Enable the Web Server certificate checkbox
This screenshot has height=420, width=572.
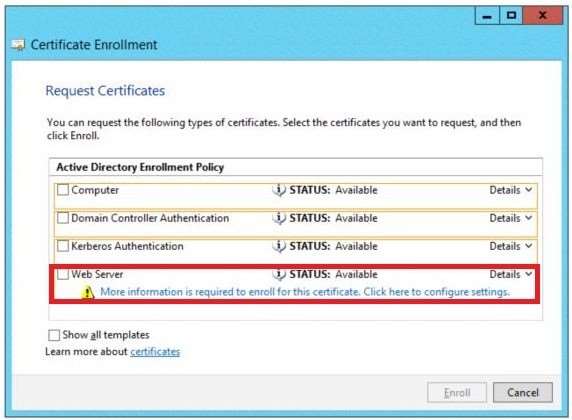(x=63, y=274)
